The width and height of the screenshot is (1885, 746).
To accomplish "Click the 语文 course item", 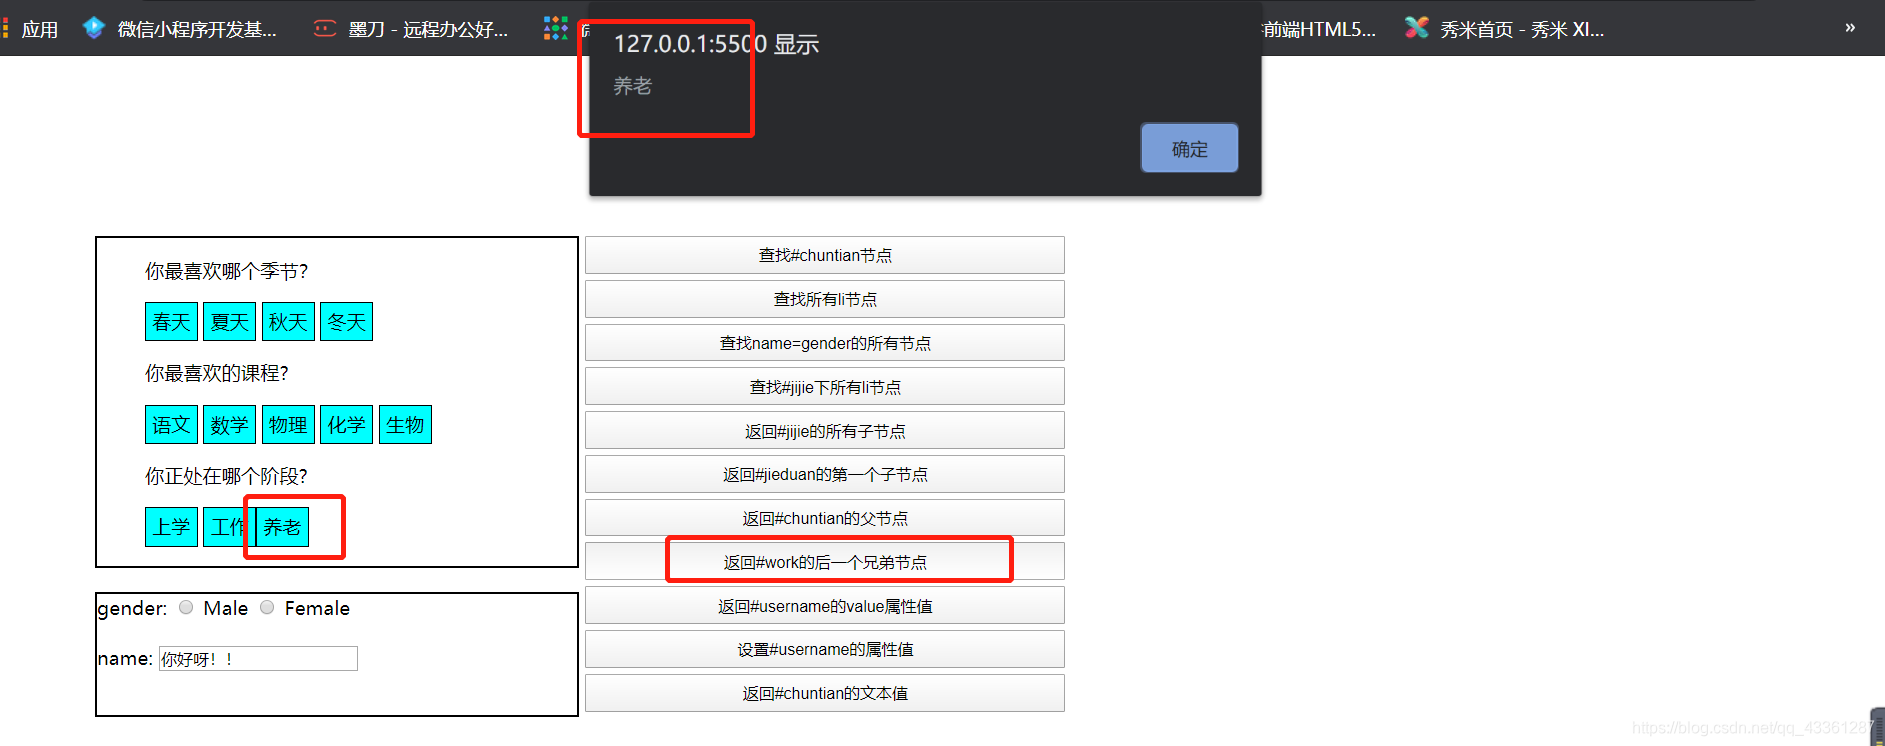I will click(171, 424).
